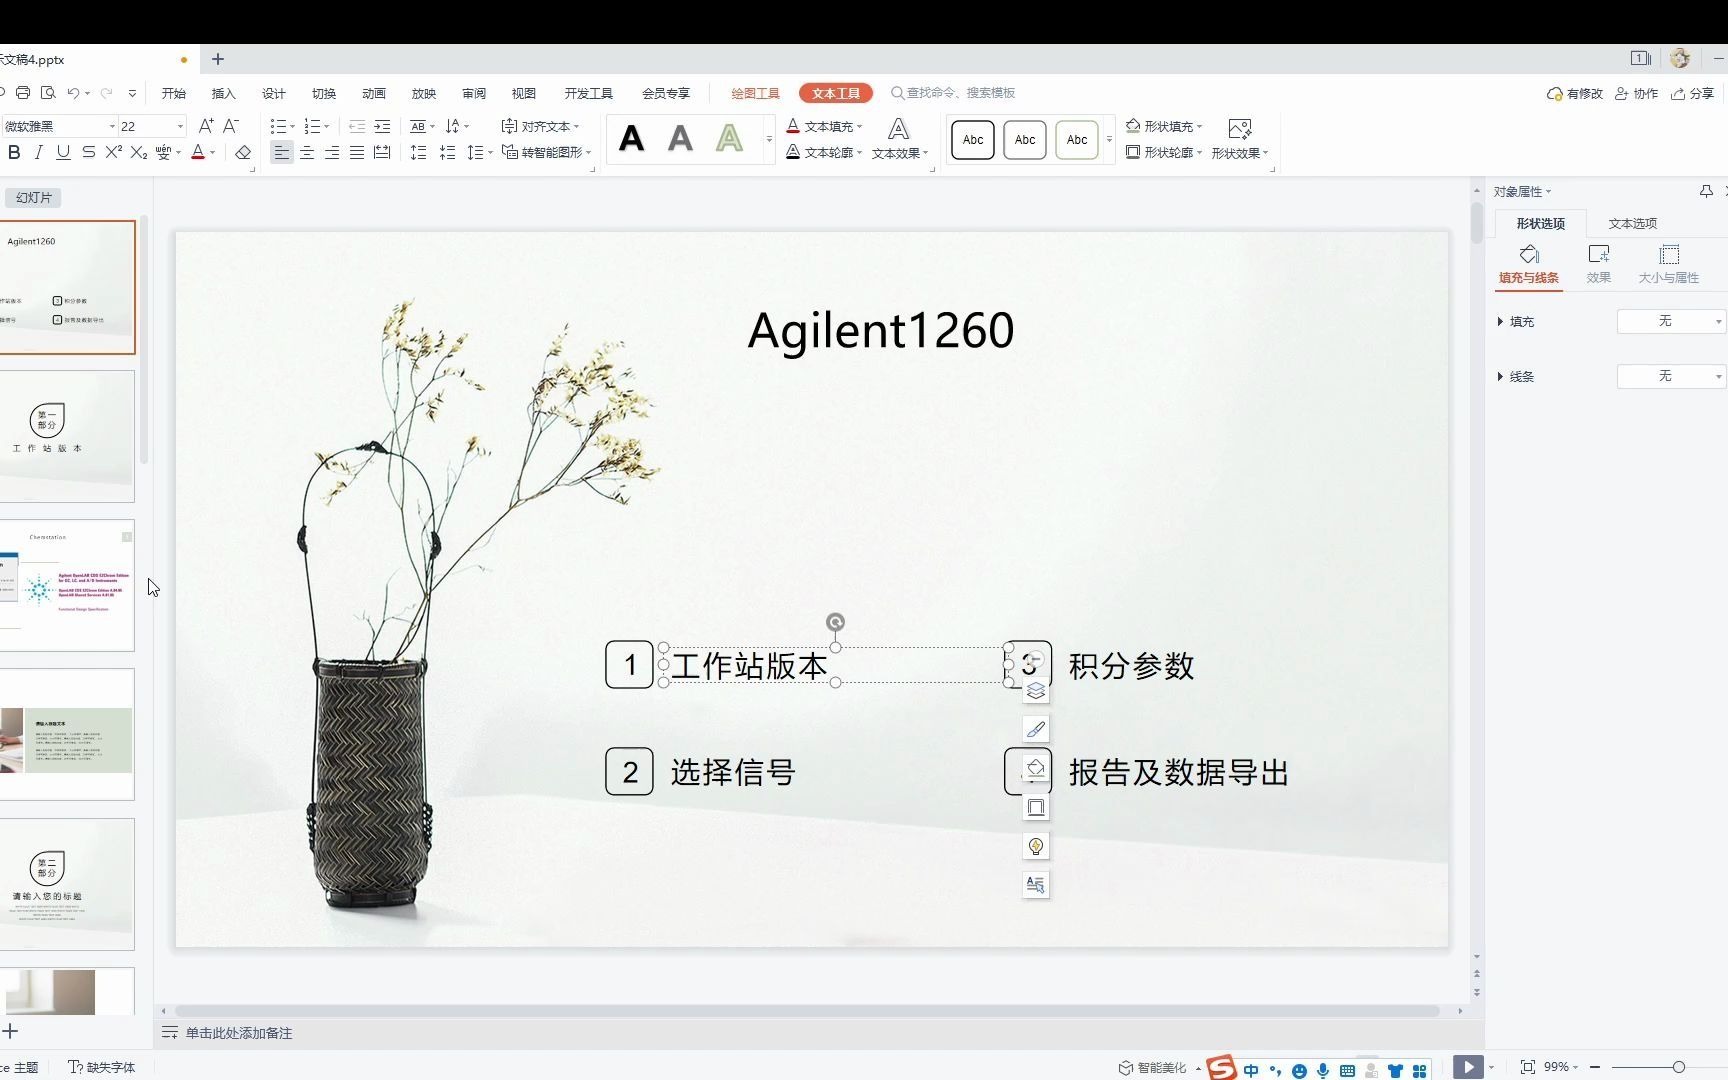Open the 动画 ribbon tab
This screenshot has width=1728, height=1080.
click(374, 93)
